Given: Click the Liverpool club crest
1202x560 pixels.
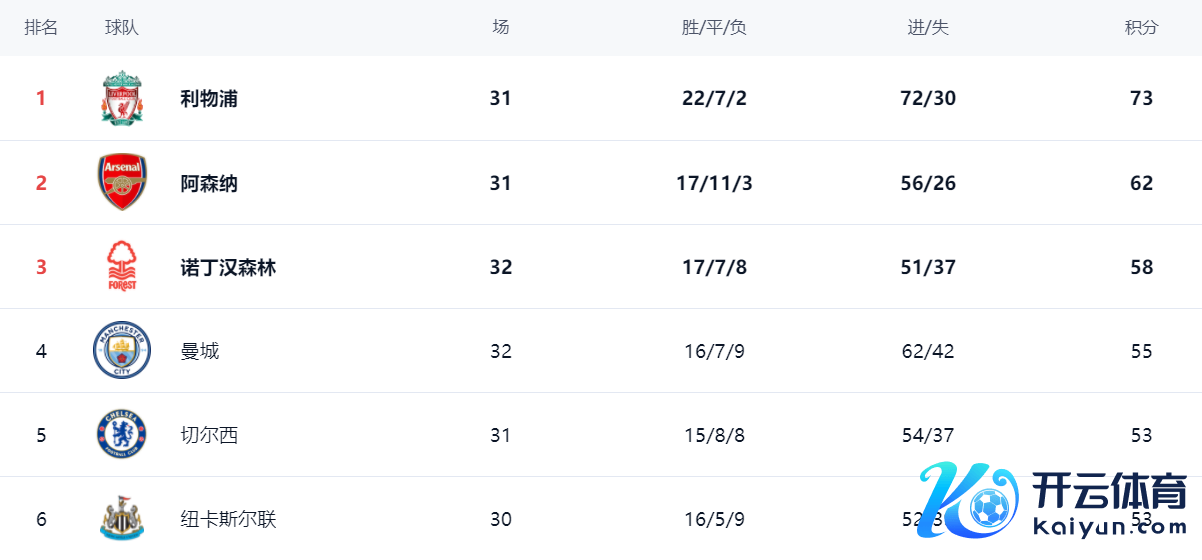Looking at the screenshot, I should (122, 98).
